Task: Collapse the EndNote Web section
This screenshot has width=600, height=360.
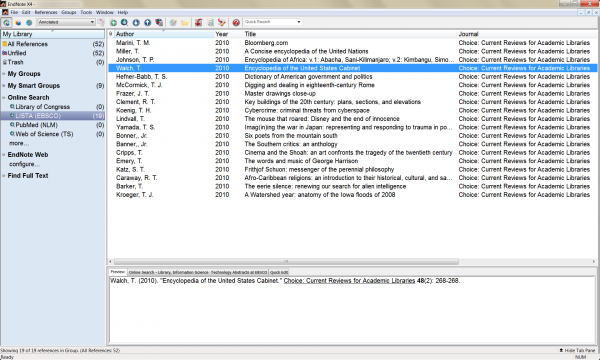Action: 3,155
